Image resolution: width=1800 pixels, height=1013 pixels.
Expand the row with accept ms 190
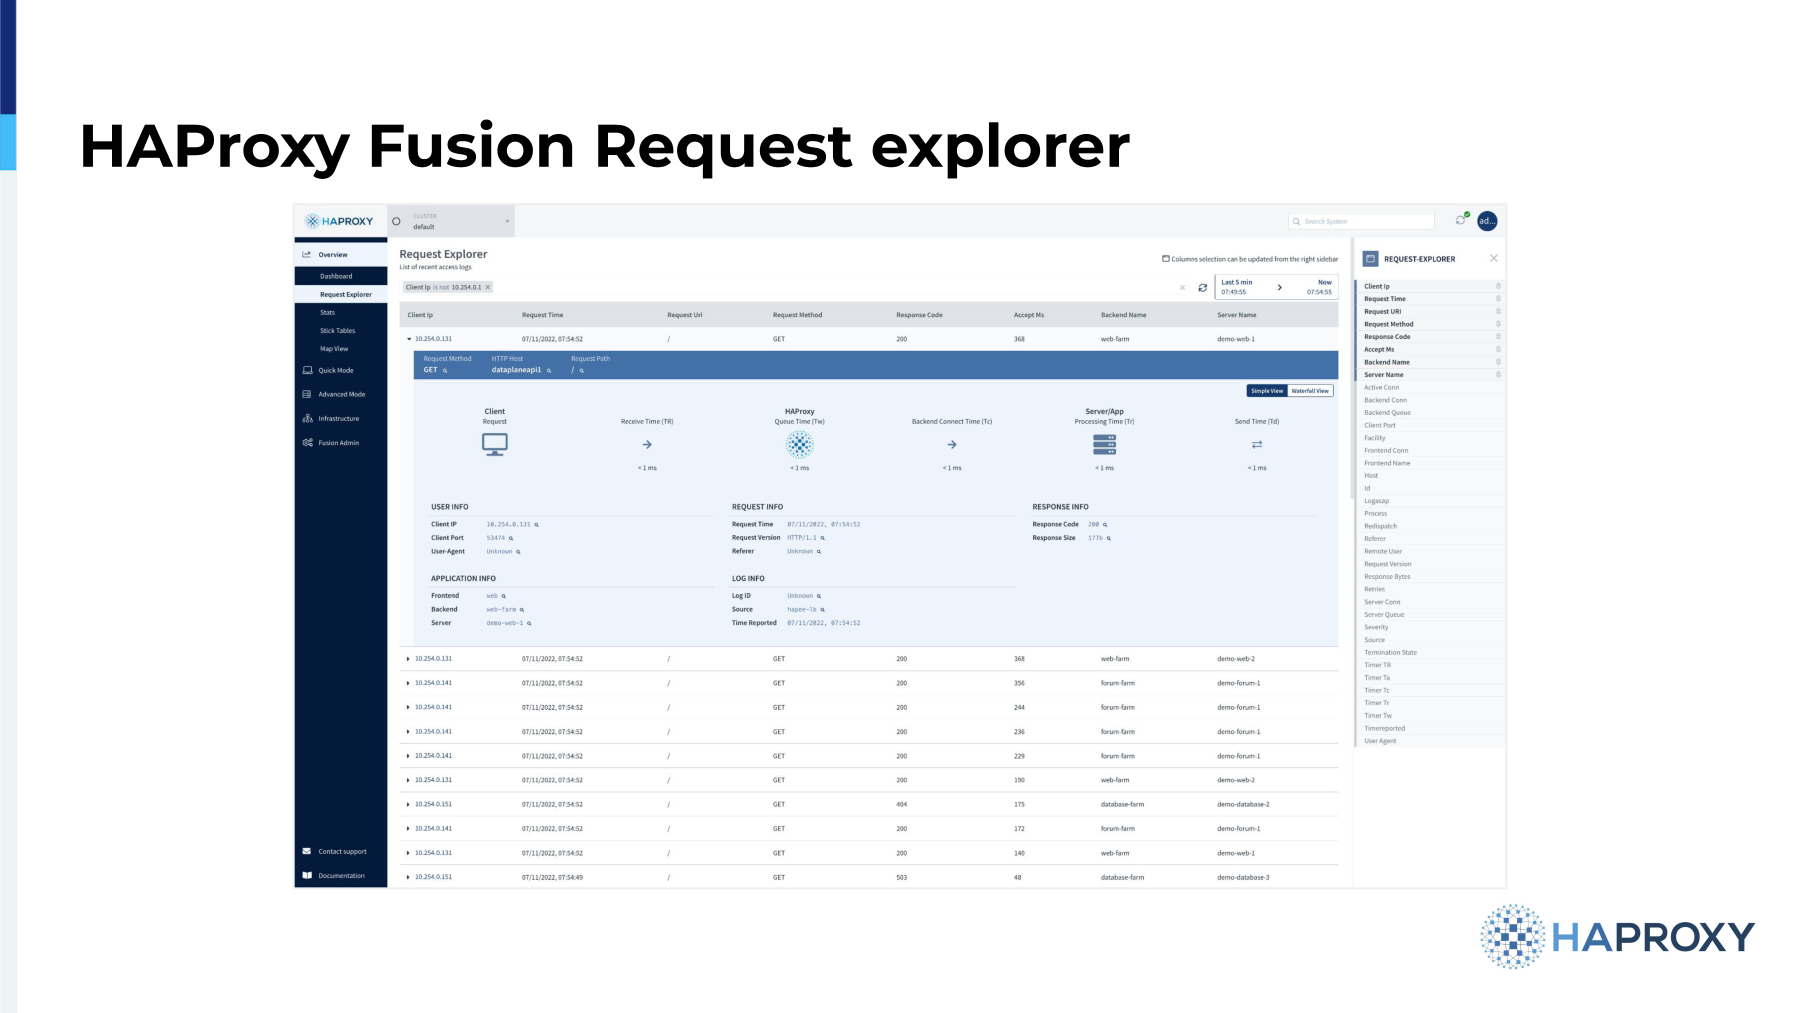click(408, 780)
